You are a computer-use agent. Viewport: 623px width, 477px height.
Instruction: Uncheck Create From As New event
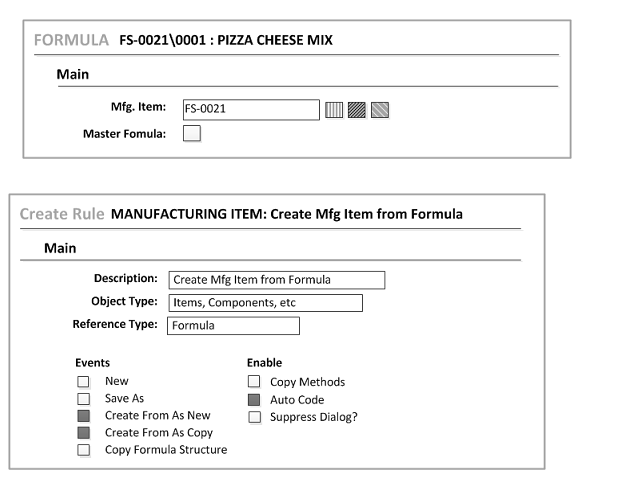84,415
